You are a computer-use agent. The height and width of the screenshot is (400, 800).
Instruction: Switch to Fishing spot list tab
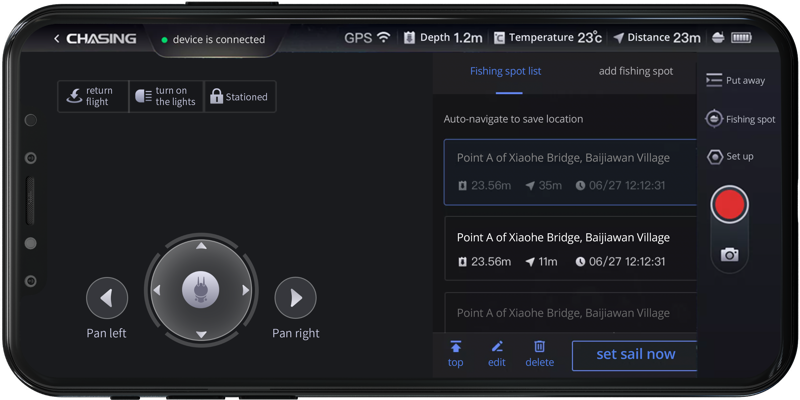[x=506, y=71]
